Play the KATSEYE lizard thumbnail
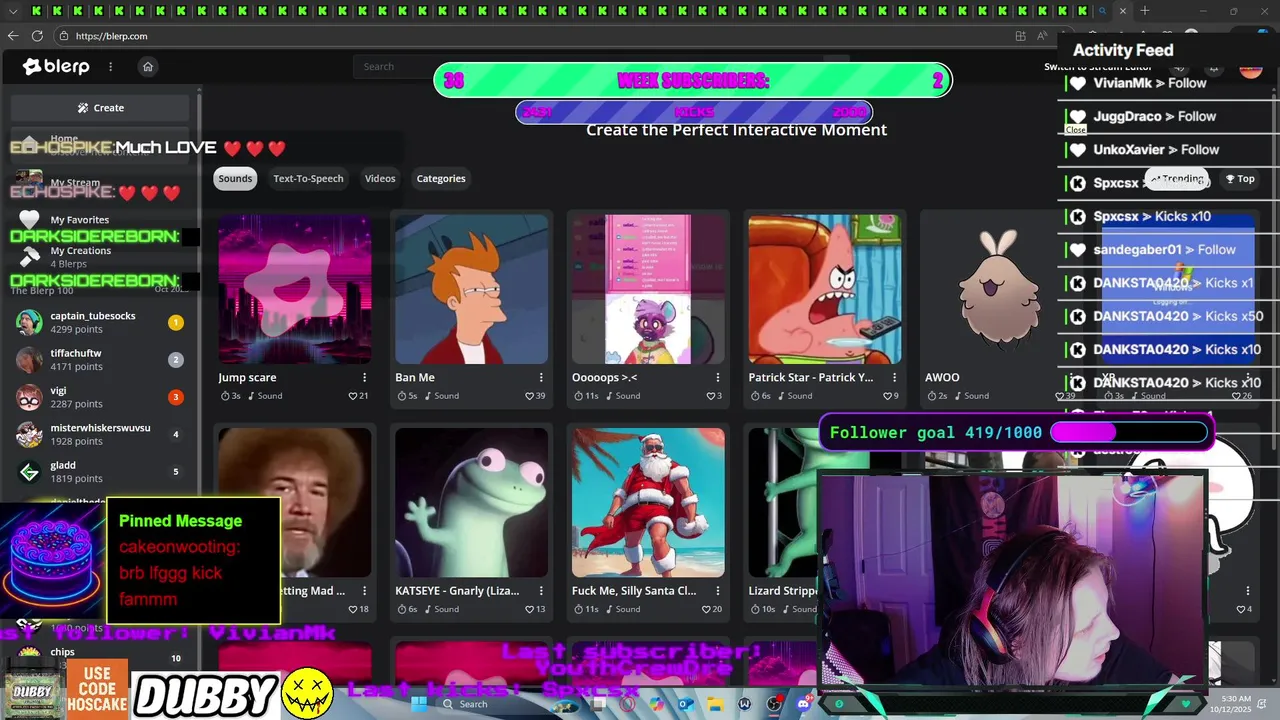Viewport: 1280px width, 720px height. (x=471, y=502)
